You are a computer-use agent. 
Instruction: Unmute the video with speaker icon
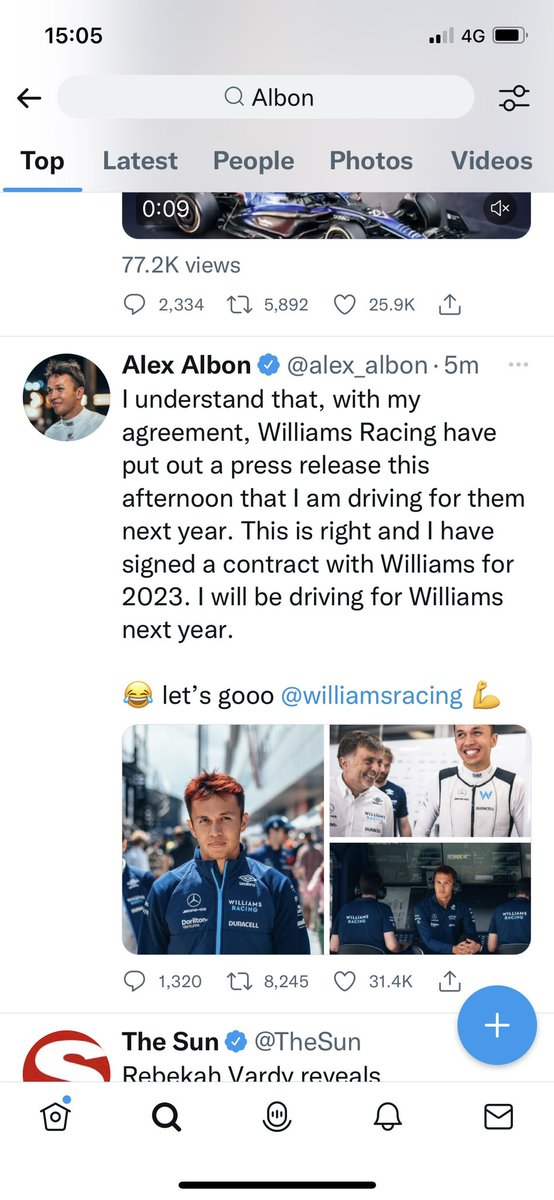tap(500, 209)
